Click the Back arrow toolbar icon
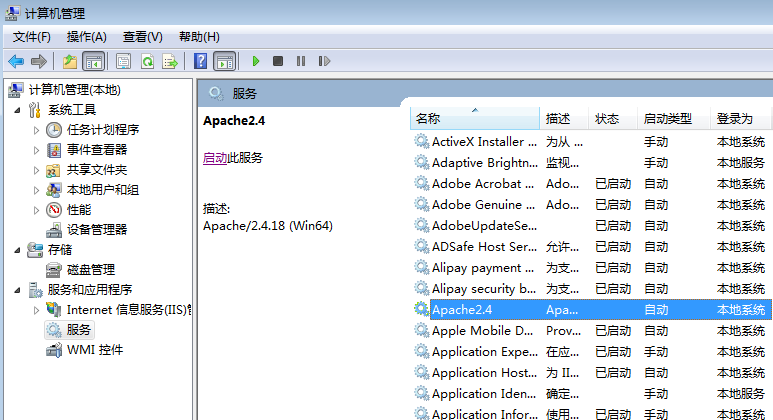773x420 pixels. click(x=16, y=61)
